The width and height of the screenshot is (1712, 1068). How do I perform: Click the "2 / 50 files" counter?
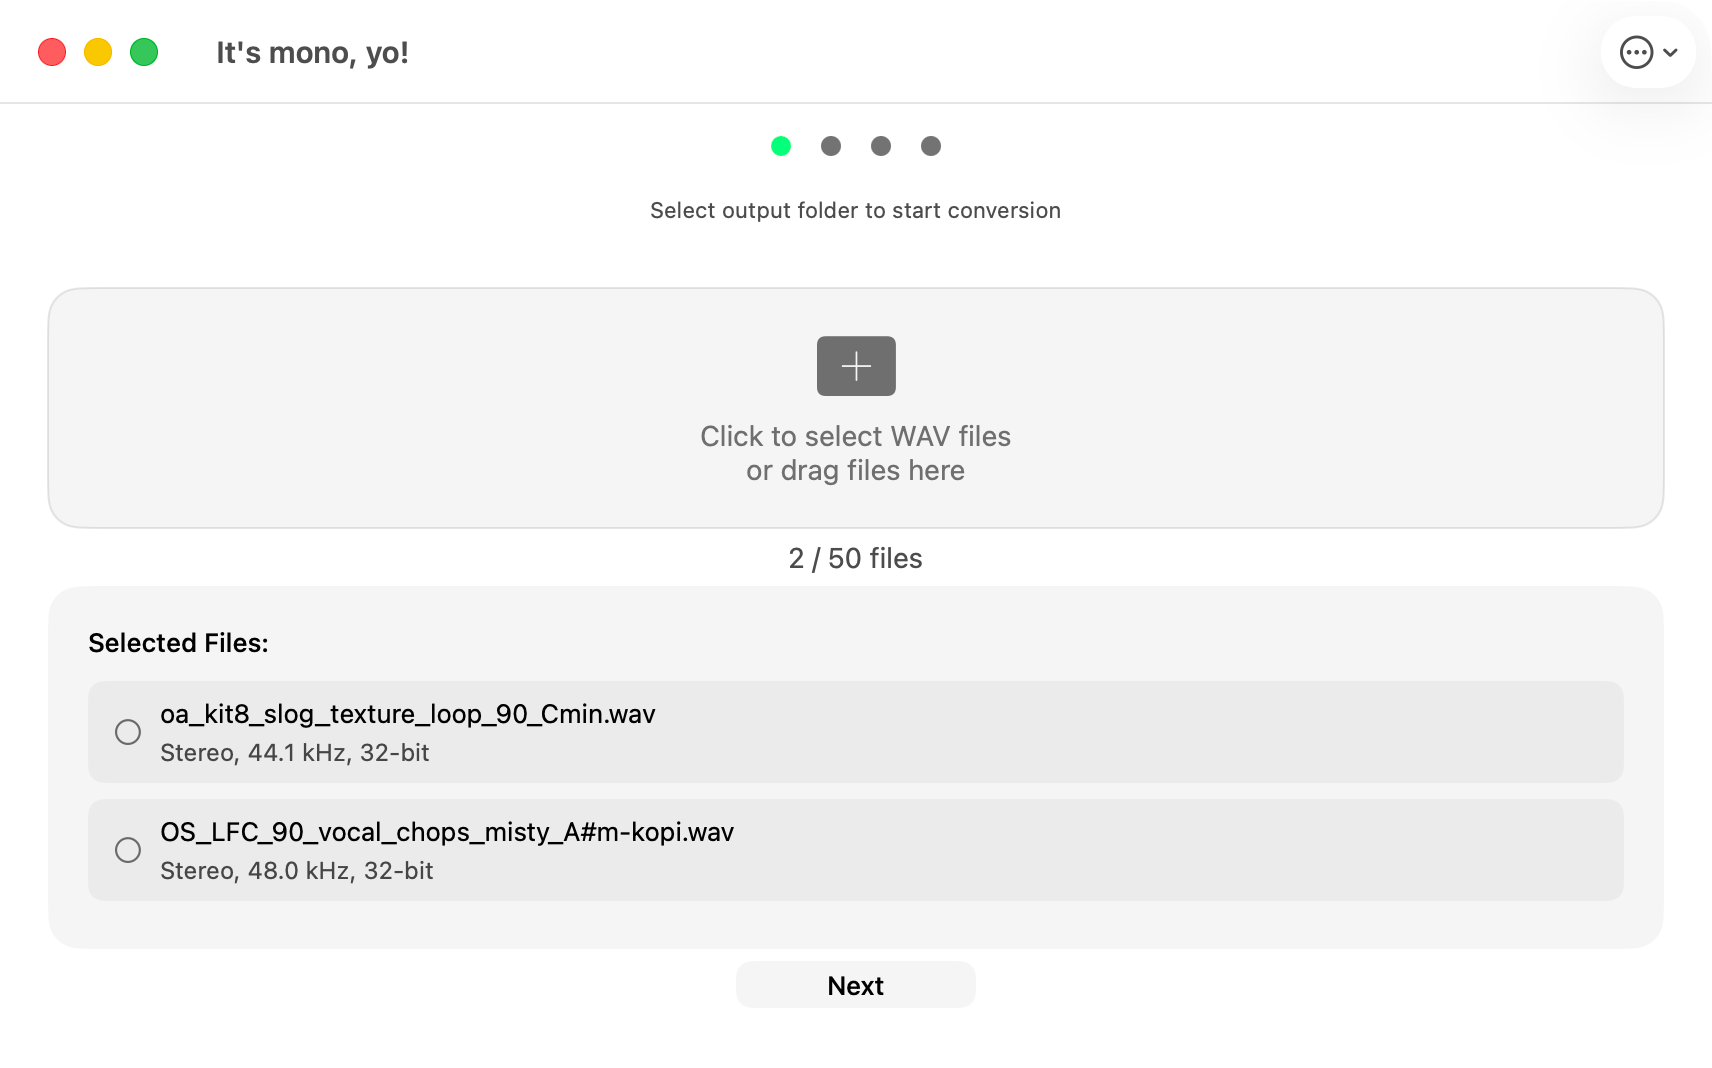tap(855, 558)
